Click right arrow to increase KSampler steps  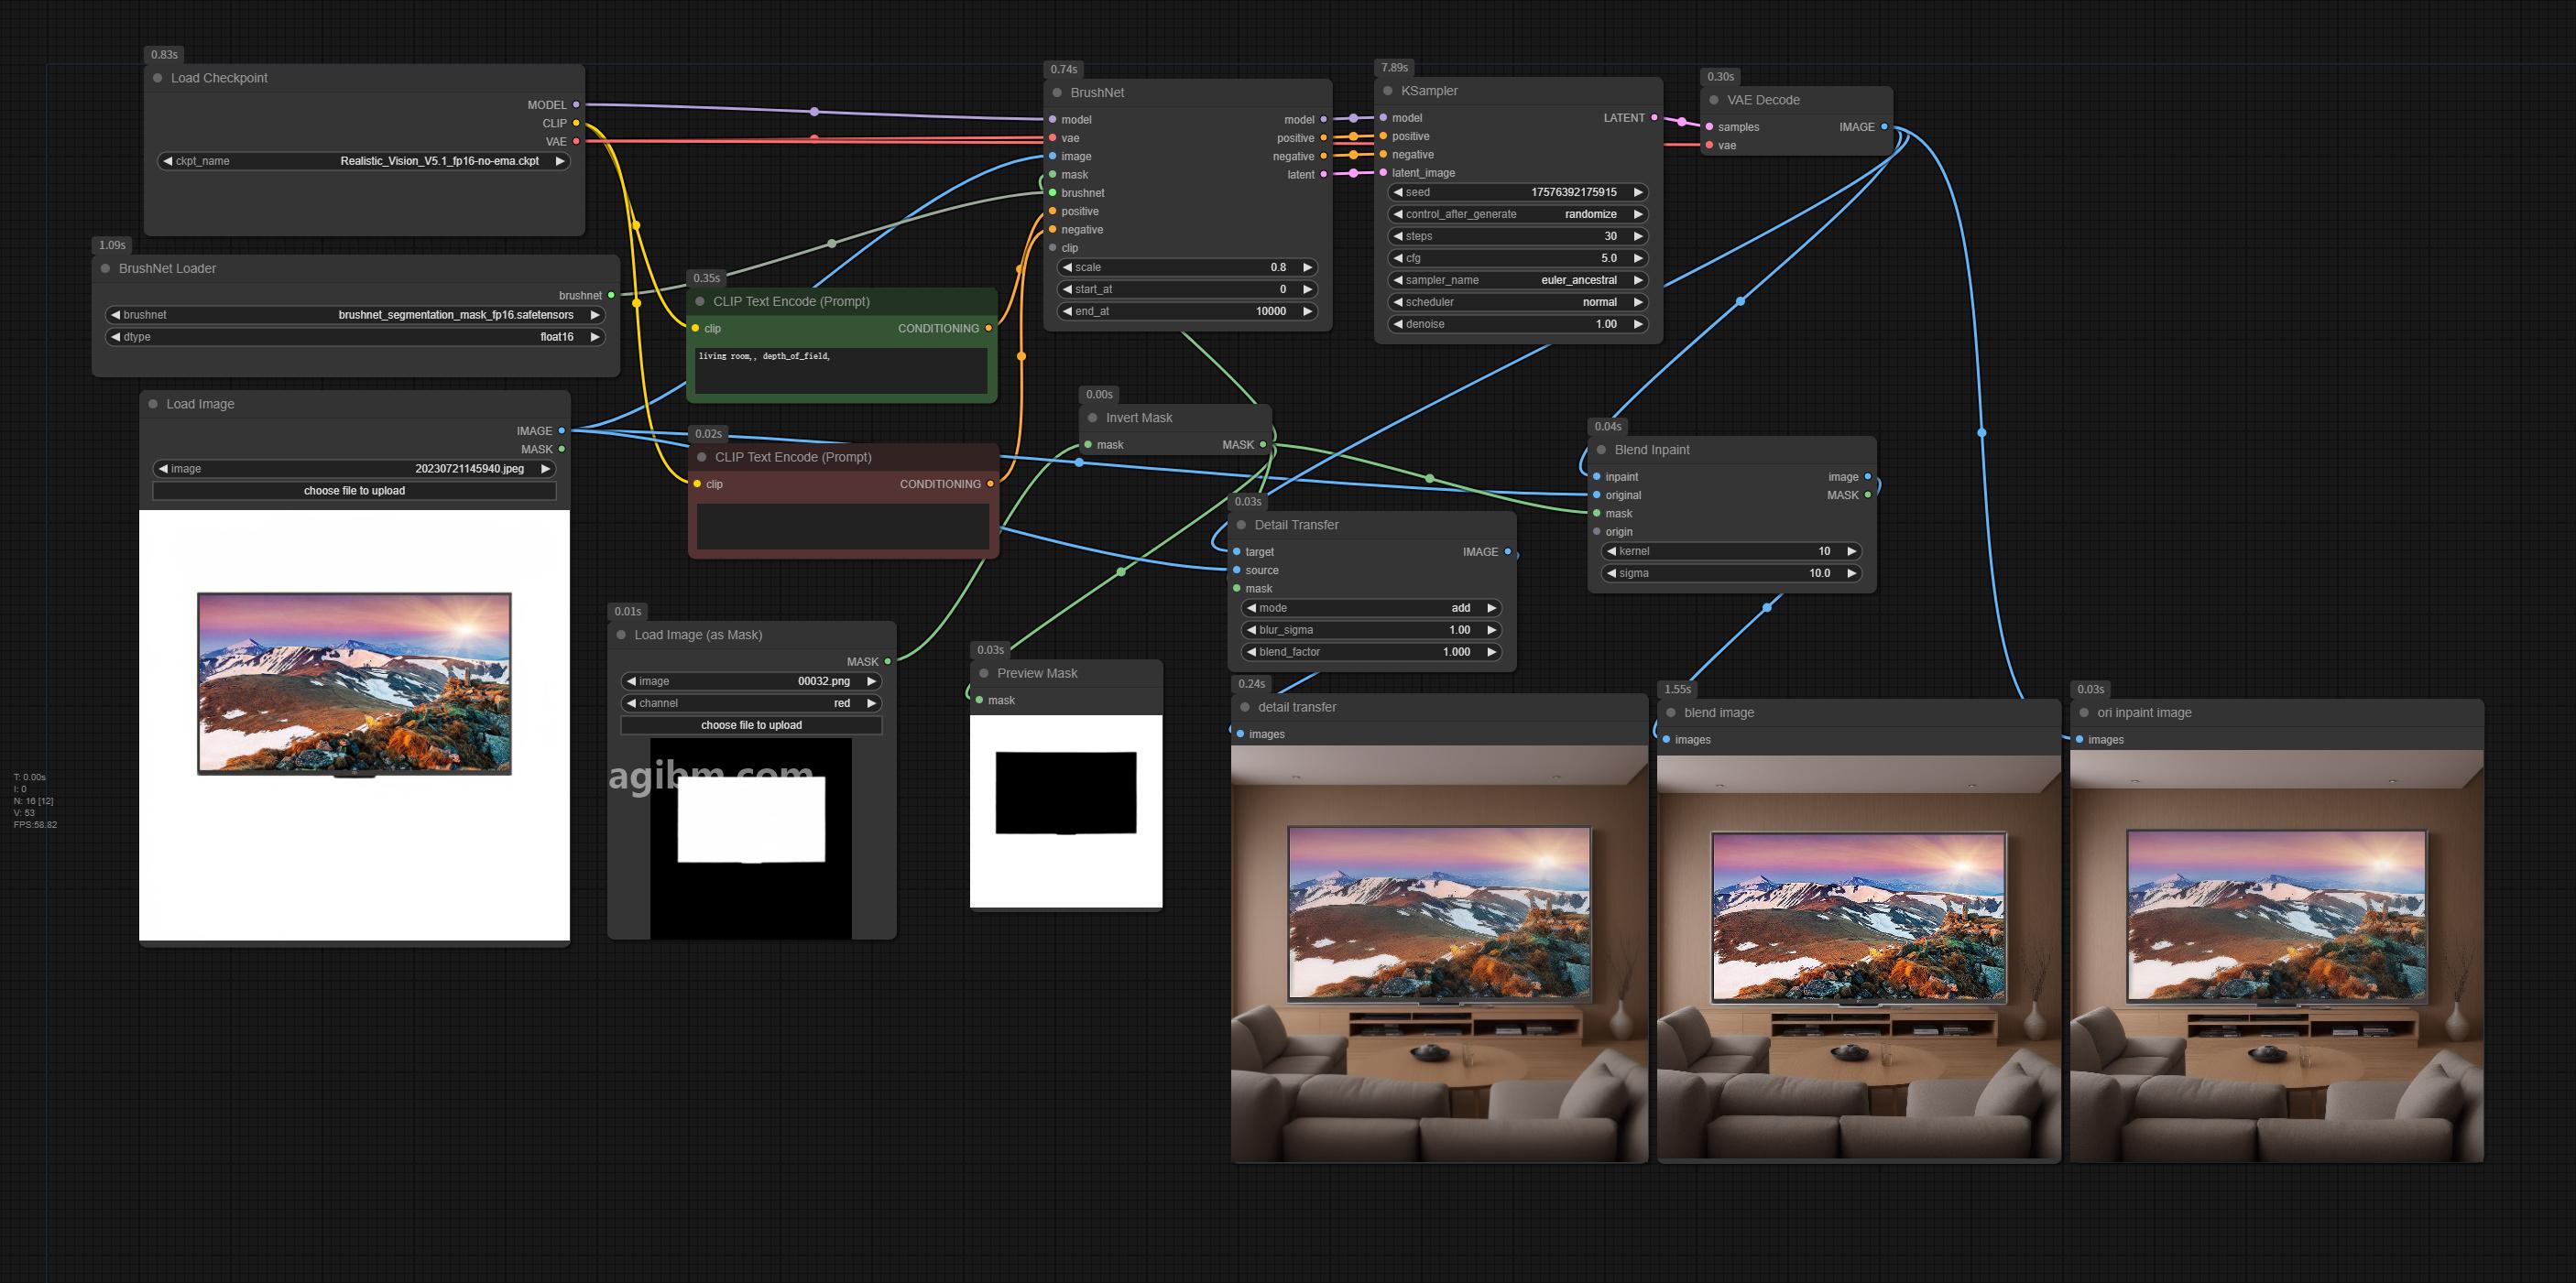coord(1638,236)
